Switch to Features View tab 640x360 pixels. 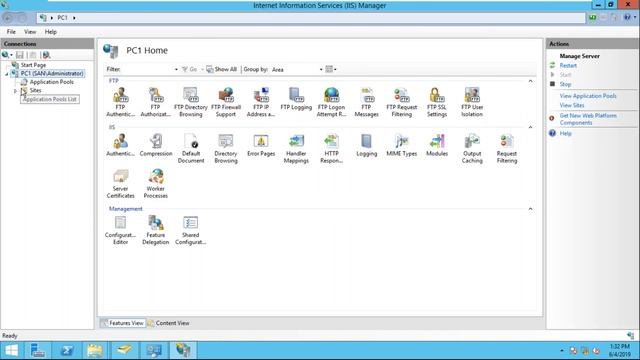pyautogui.click(x=122, y=323)
